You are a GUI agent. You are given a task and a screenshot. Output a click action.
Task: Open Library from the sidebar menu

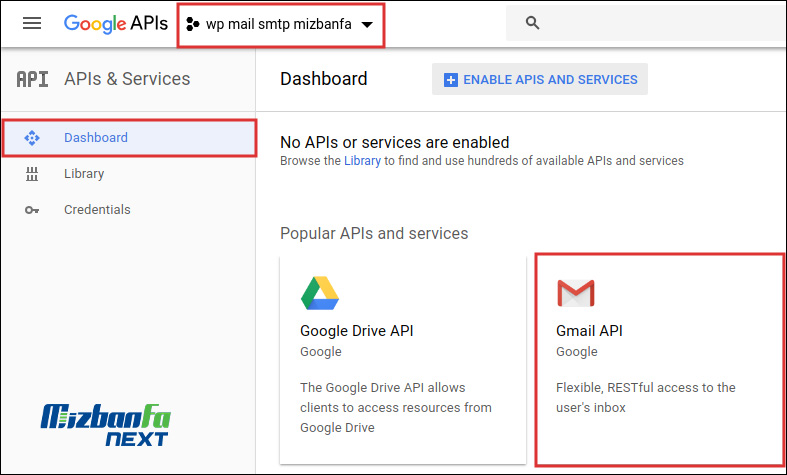pyautogui.click(x=84, y=174)
